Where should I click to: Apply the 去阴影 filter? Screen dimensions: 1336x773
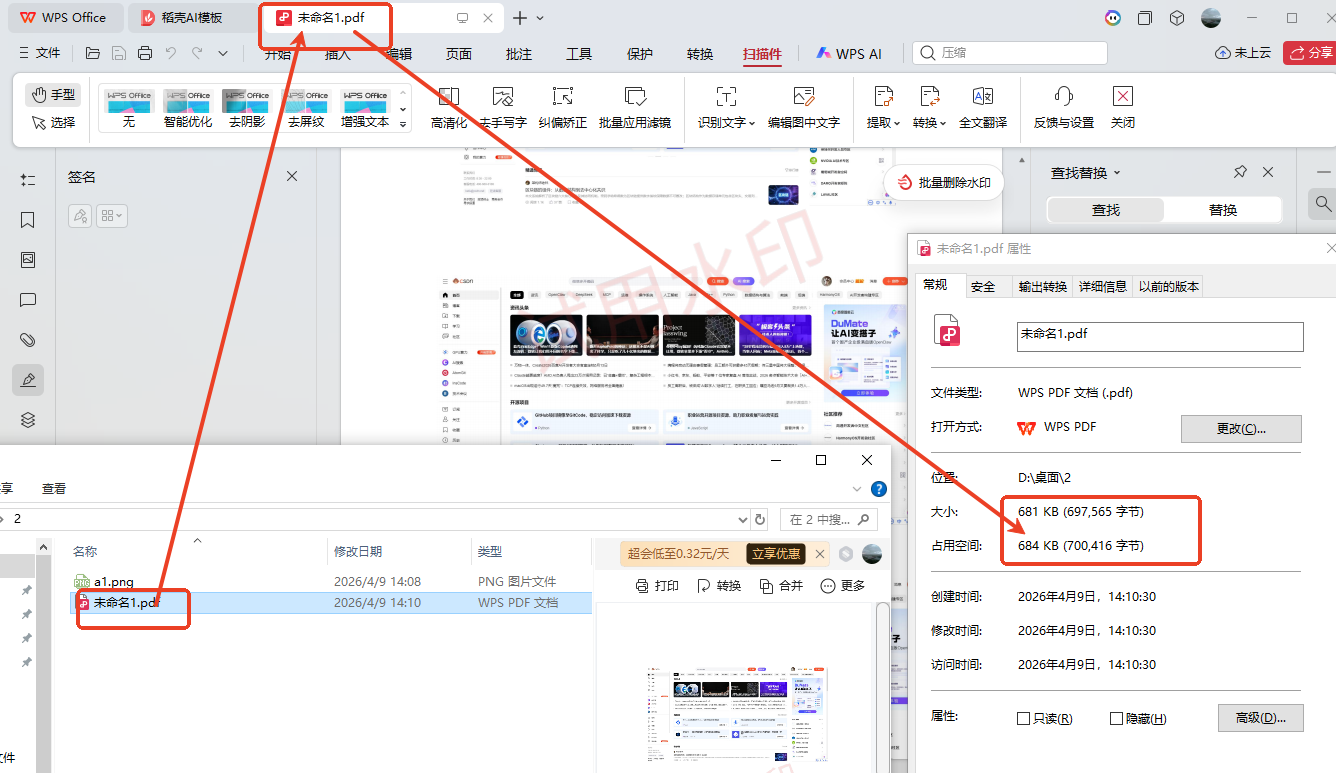click(246, 108)
